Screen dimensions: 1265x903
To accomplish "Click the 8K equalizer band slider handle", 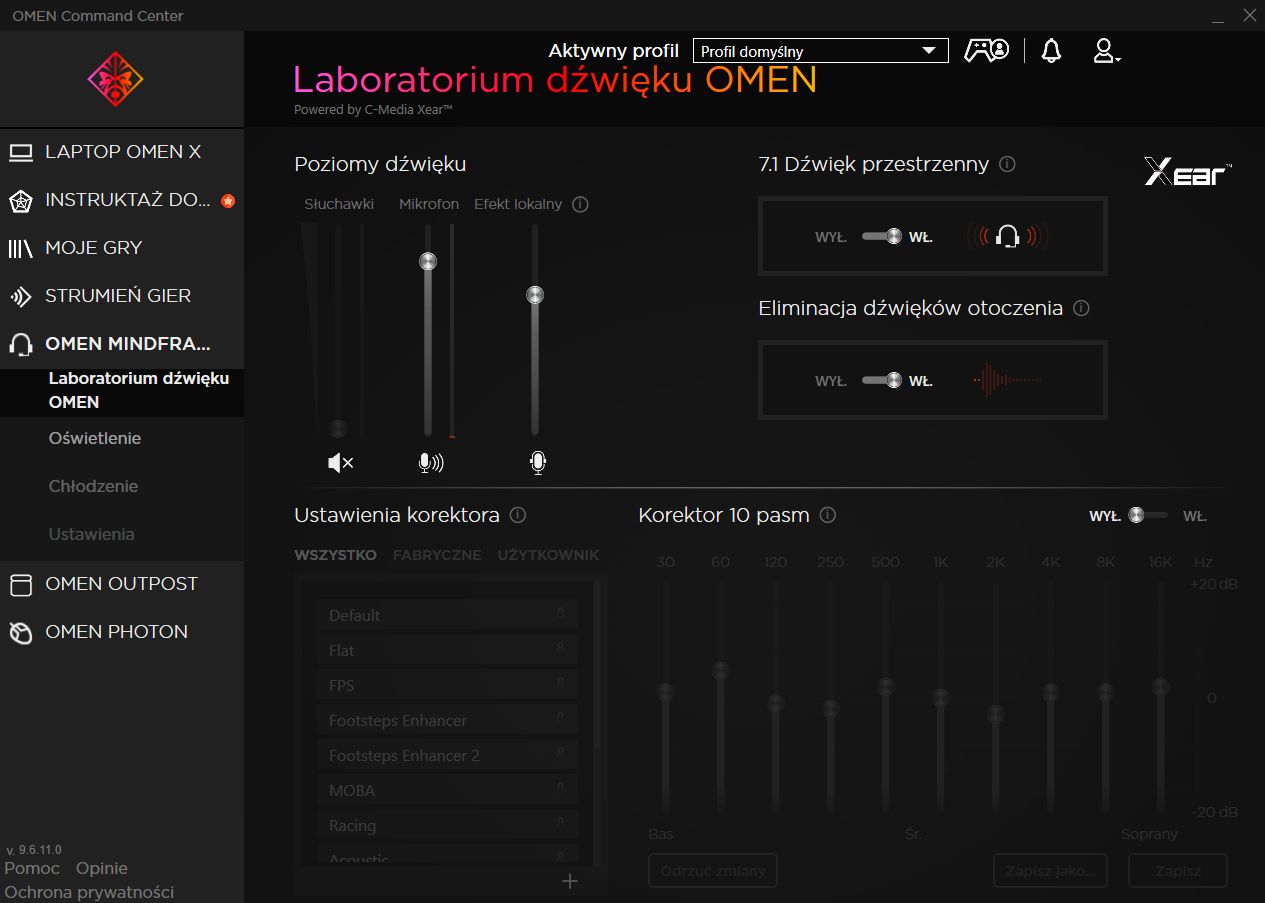I will pos(1105,692).
